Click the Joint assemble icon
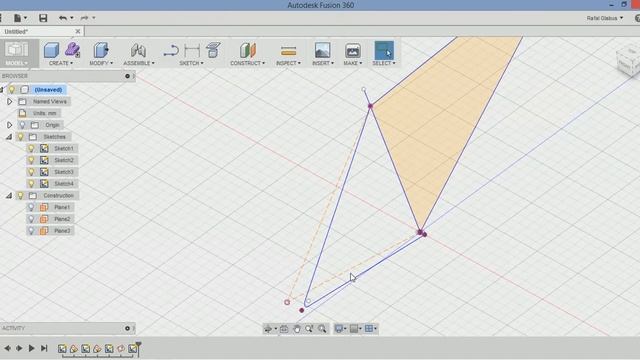Viewport: 640px width, 360px height. 138,50
